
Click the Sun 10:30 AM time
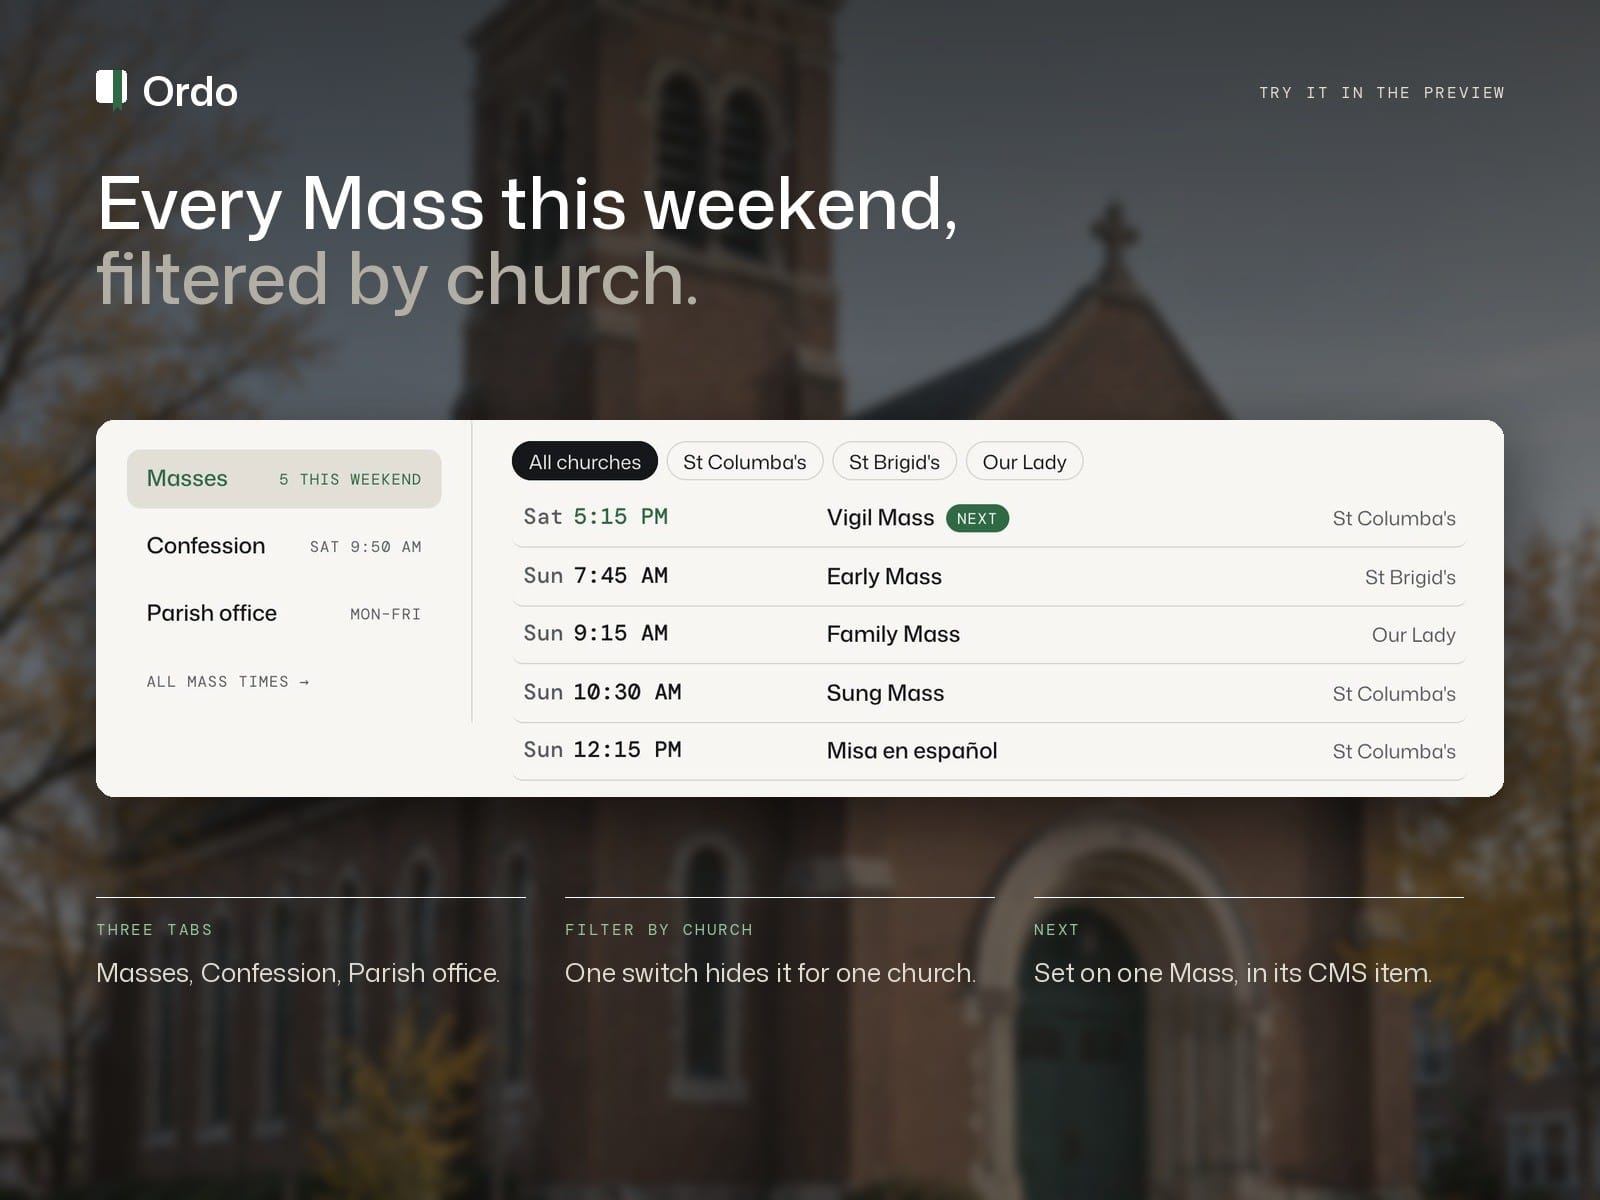(602, 692)
